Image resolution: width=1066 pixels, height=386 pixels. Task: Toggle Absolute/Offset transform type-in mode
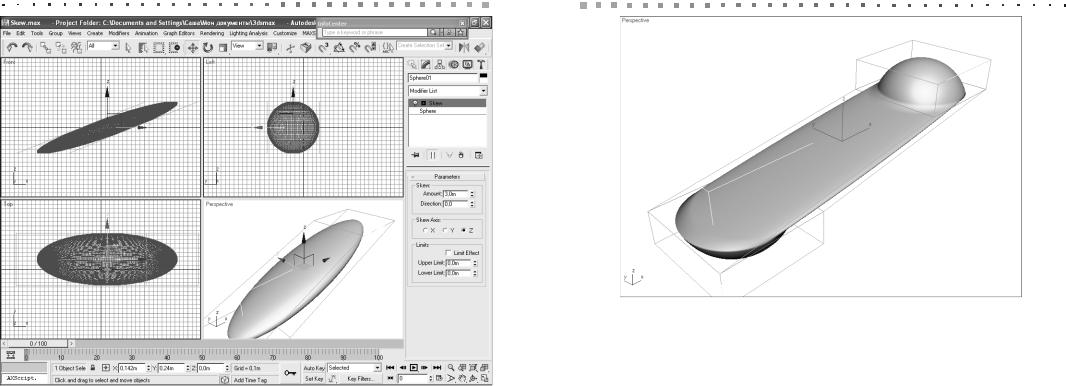pos(105,368)
